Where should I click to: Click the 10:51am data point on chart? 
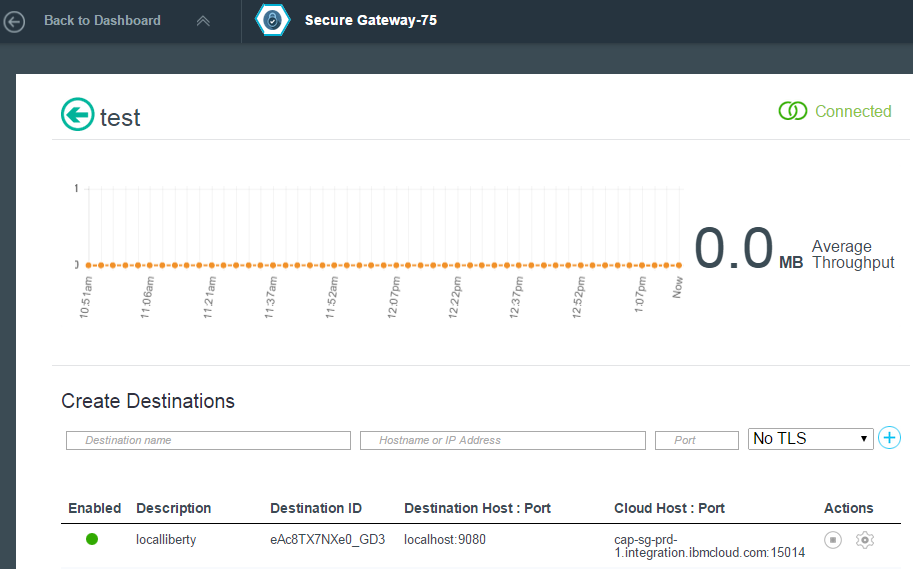click(x=89, y=265)
